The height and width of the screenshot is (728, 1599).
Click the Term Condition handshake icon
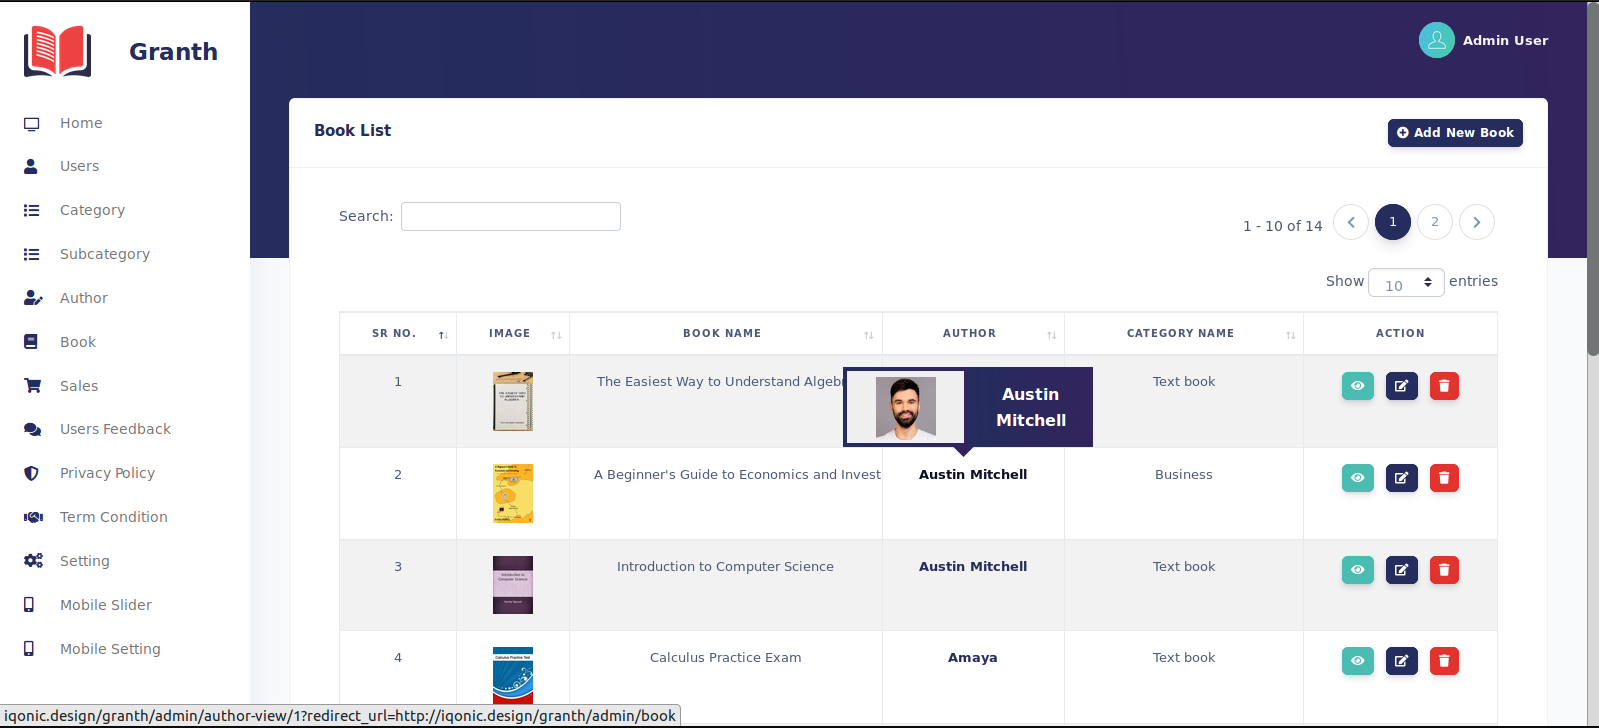pyautogui.click(x=33, y=517)
